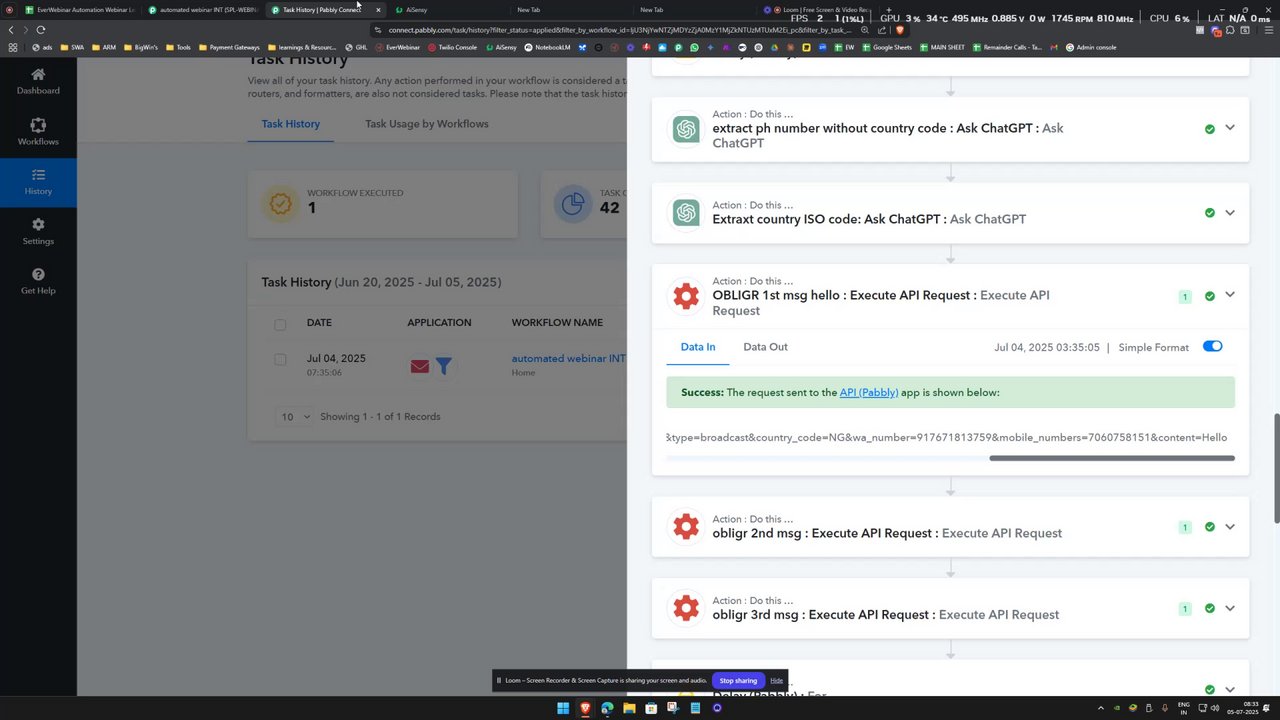Open Workflows in the sidebar

38,132
